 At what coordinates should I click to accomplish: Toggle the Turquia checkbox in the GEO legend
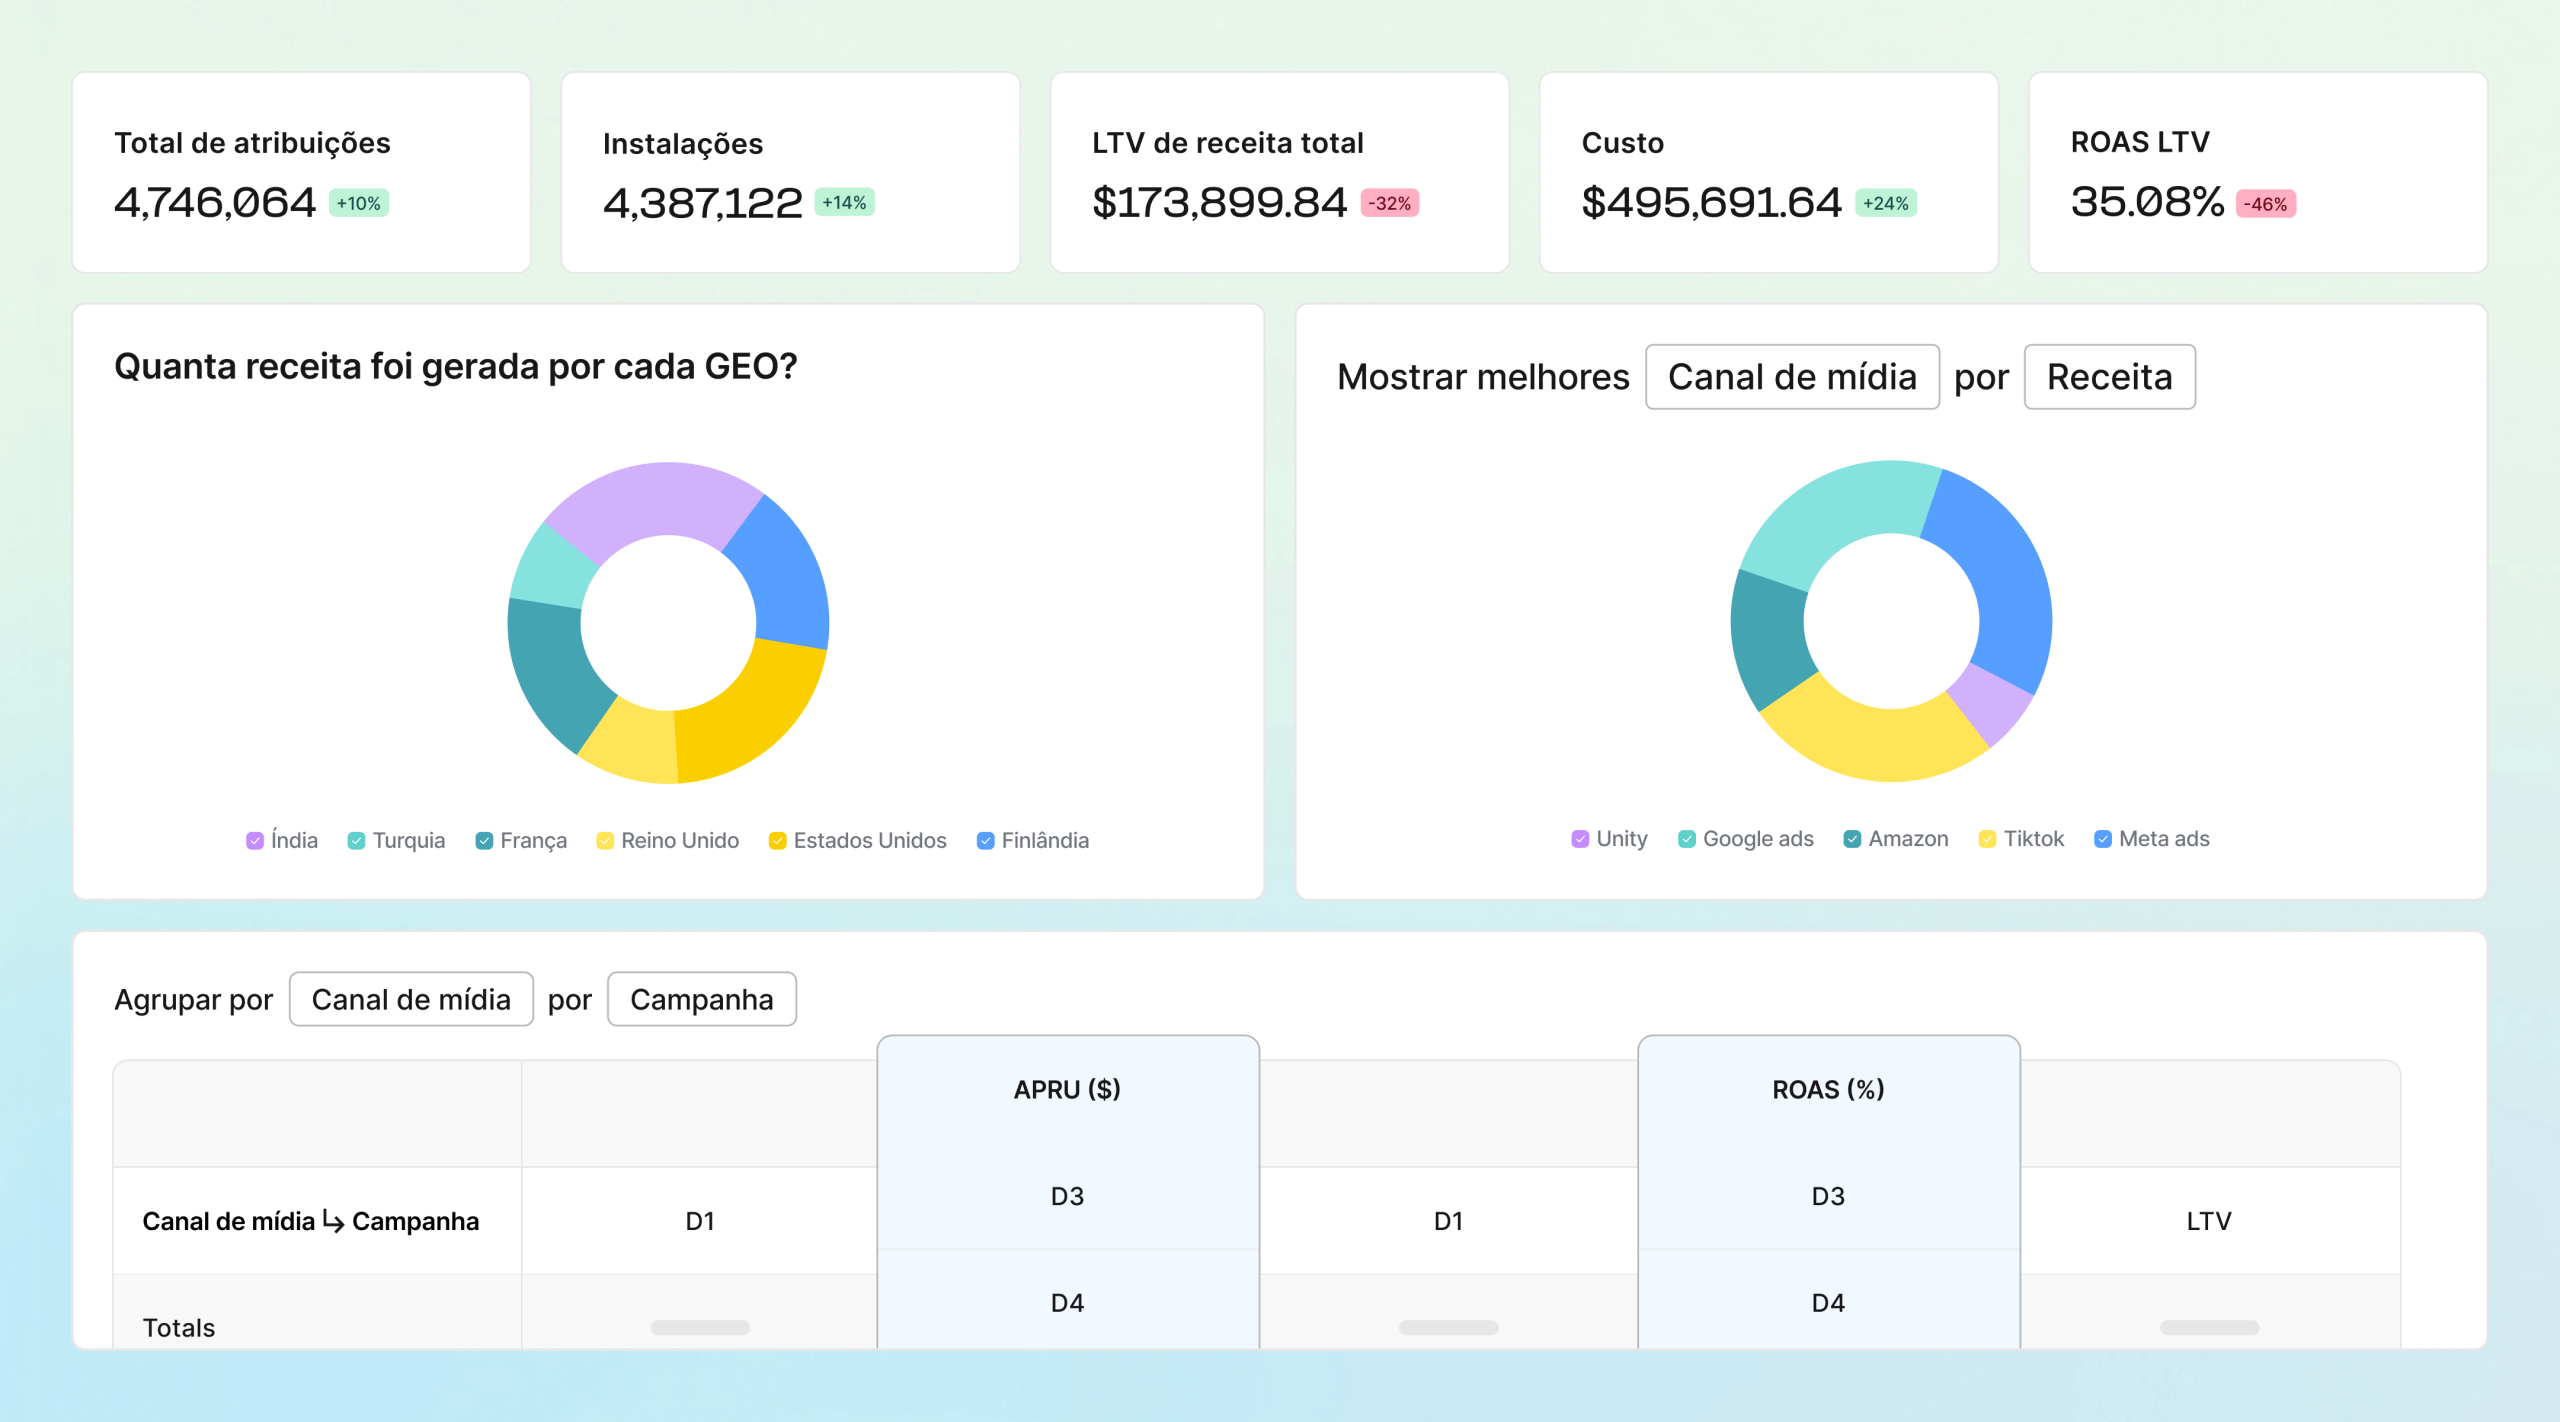point(355,840)
